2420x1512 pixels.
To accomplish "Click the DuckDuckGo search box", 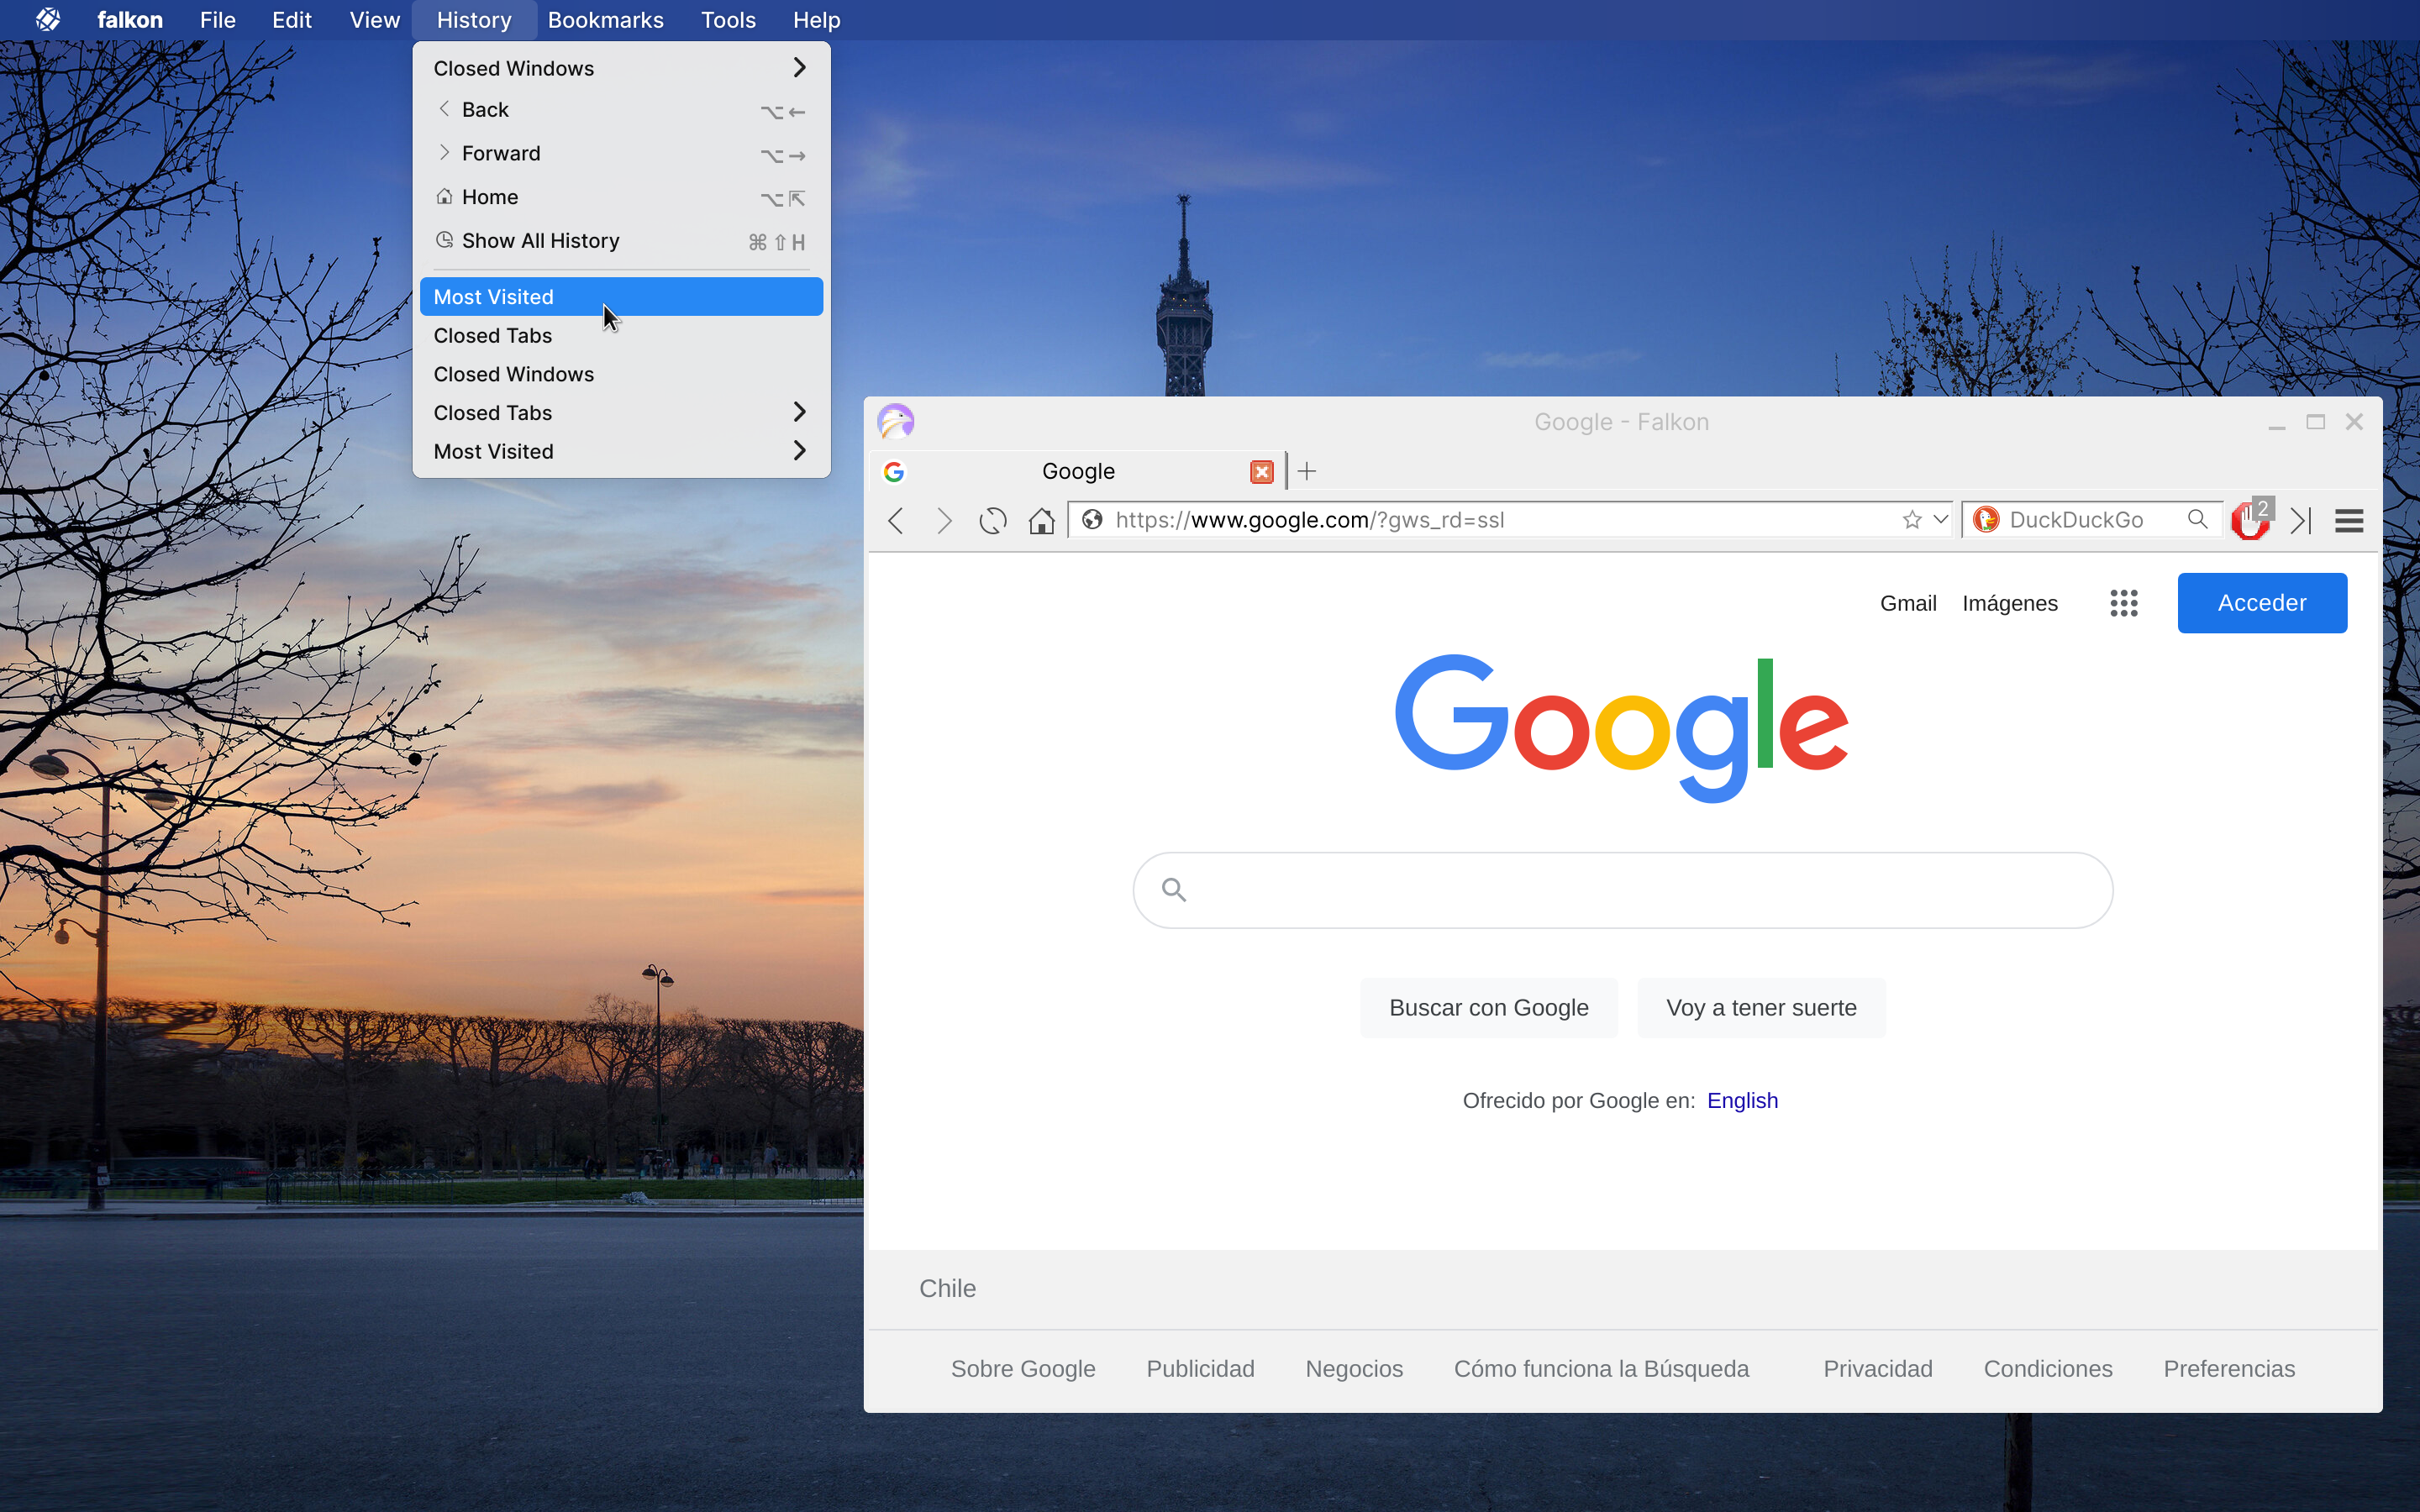I will tap(2090, 520).
